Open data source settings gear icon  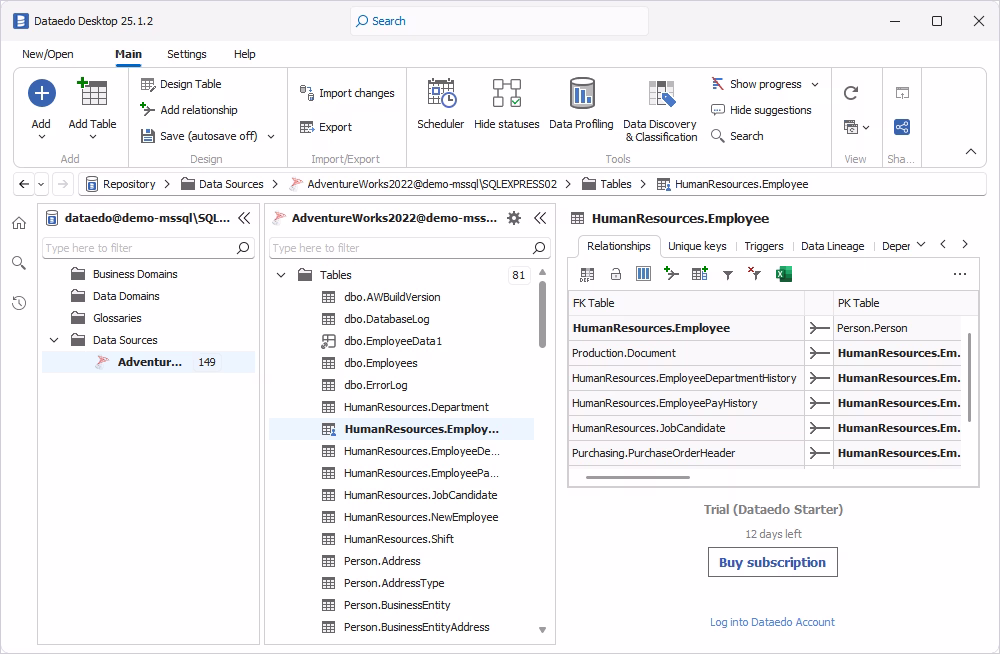[514, 218]
